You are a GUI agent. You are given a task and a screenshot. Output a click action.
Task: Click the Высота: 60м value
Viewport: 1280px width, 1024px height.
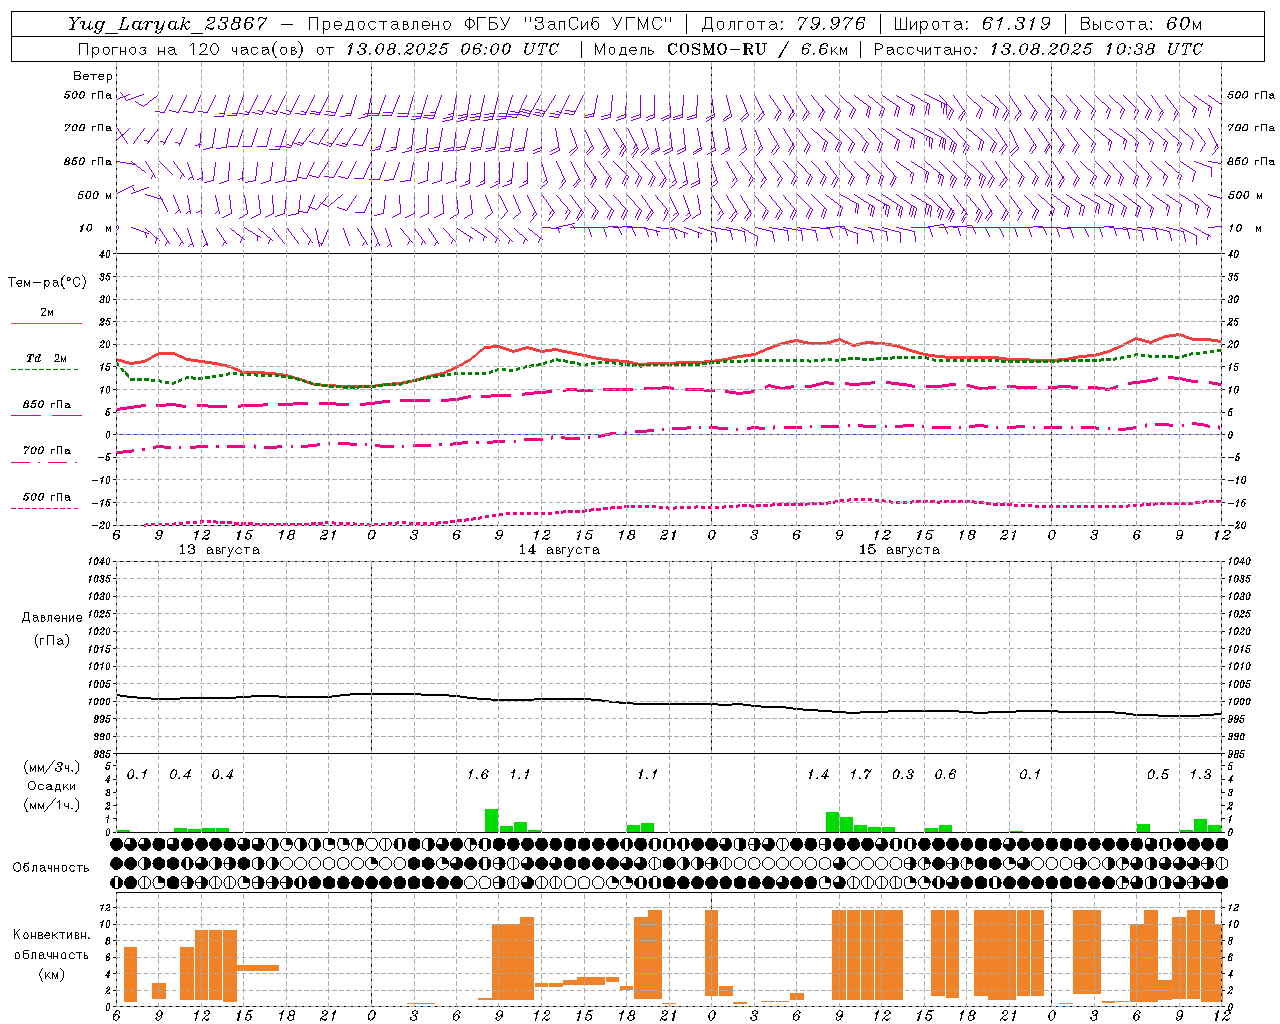pos(1140,24)
